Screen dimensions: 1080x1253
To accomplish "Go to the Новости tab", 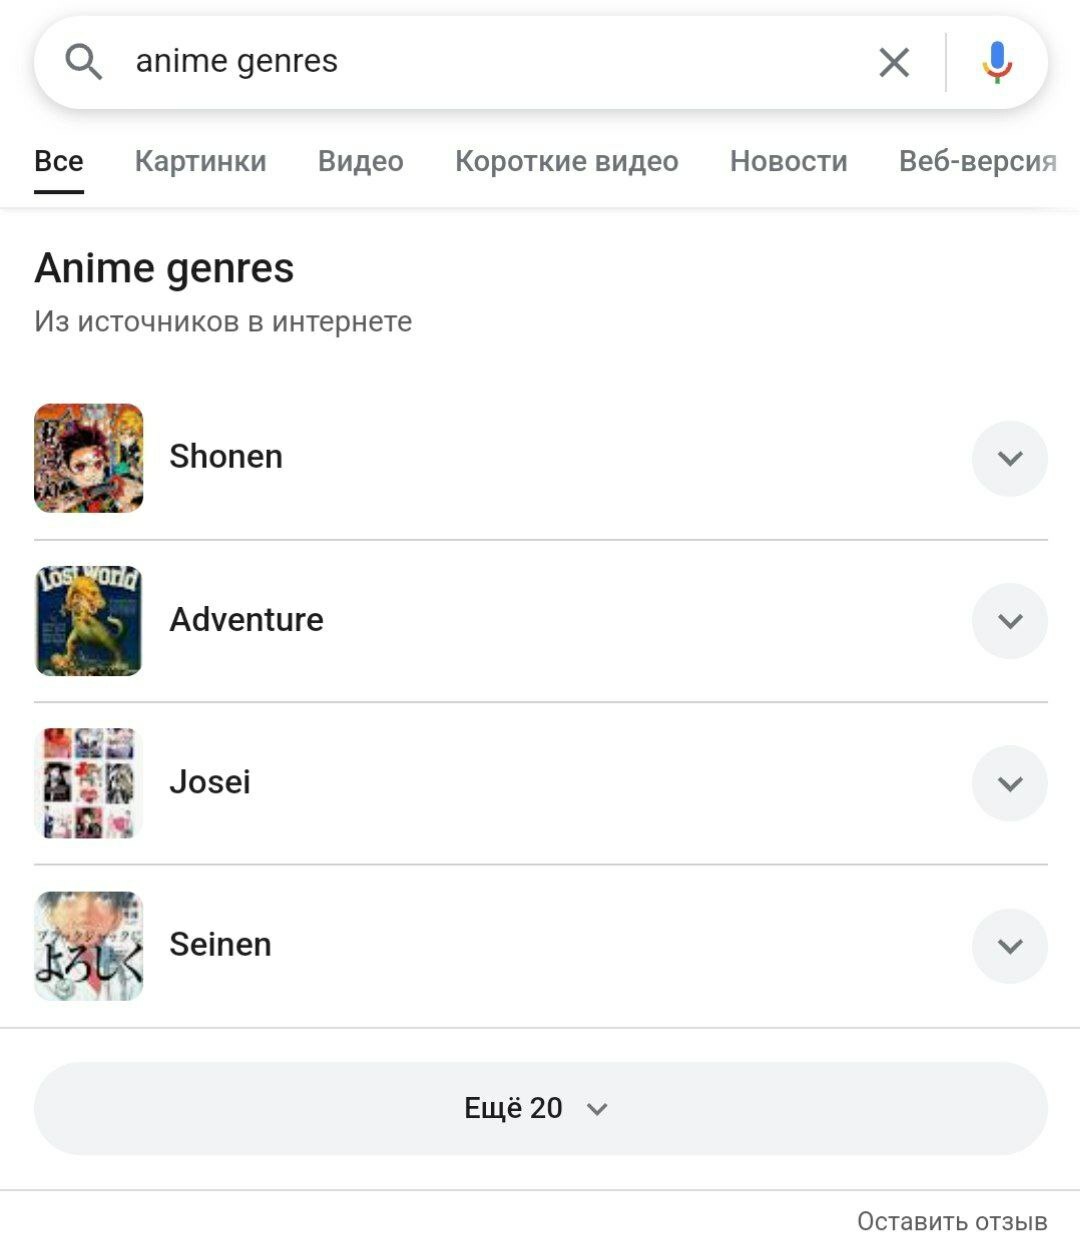I will [788, 161].
